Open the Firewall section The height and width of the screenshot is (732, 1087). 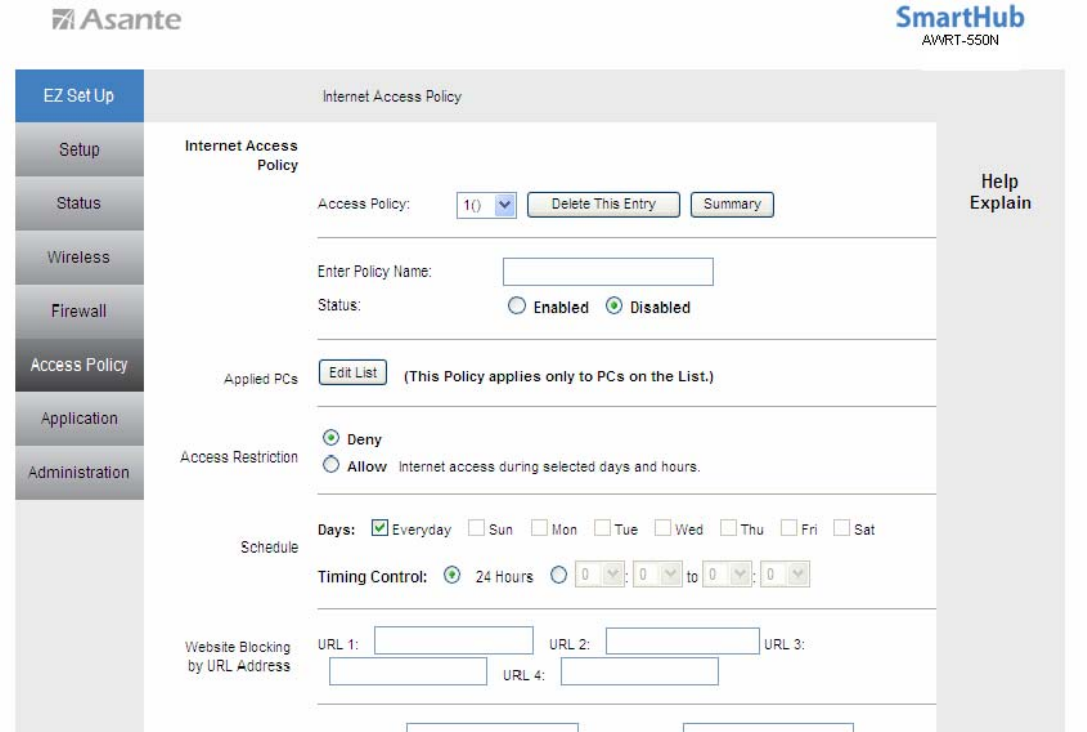pos(79,311)
